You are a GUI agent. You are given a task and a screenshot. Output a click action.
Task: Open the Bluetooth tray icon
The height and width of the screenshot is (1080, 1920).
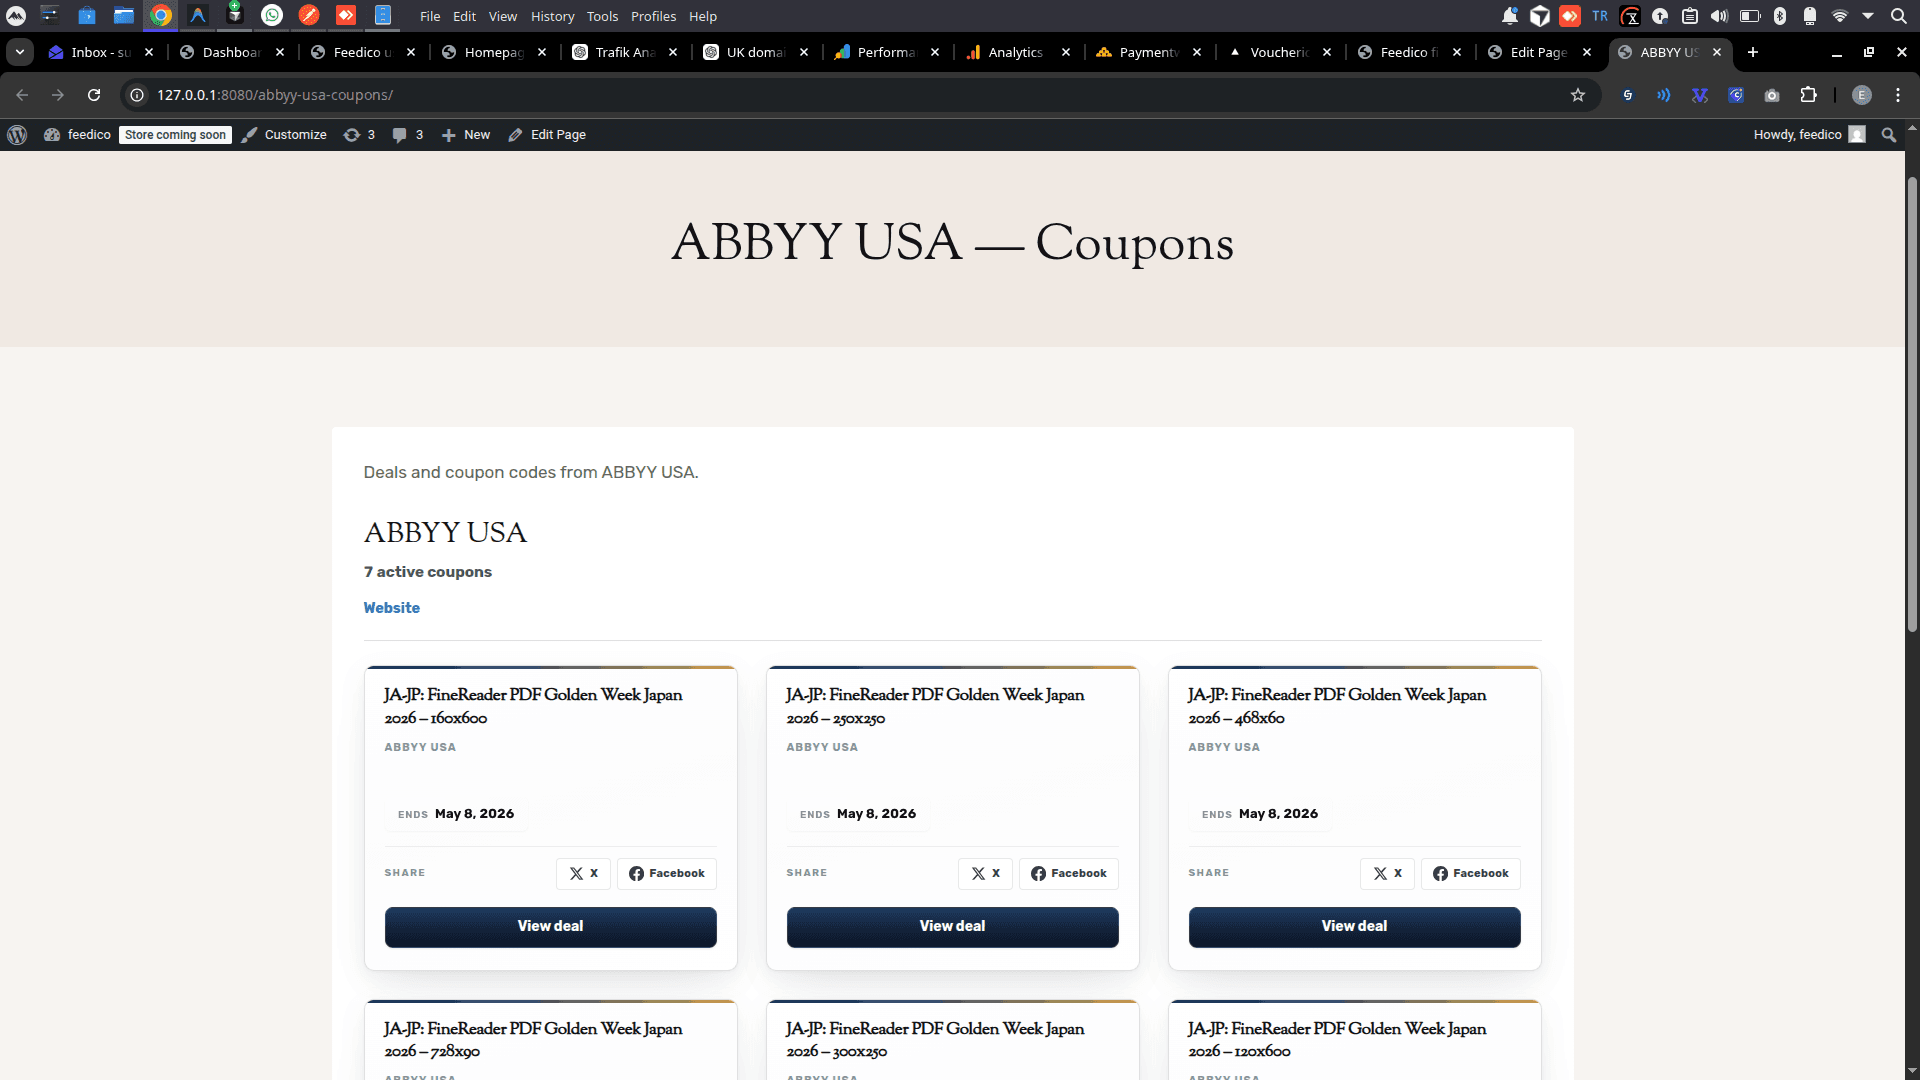tap(1780, 16)
